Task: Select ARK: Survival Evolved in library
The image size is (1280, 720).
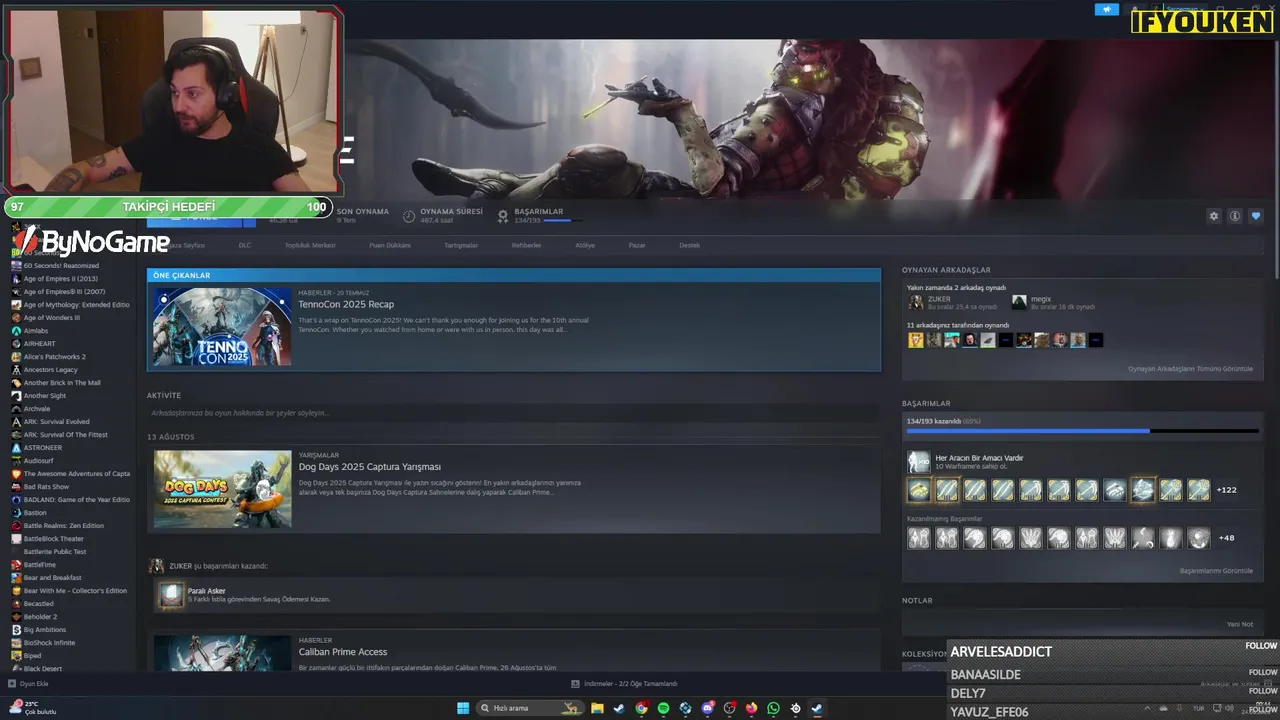Action: click(x=57, y=422)
